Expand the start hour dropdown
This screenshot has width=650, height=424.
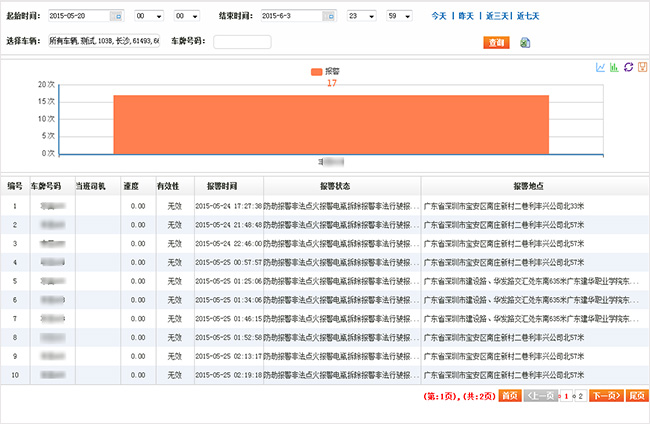point(149,16)
